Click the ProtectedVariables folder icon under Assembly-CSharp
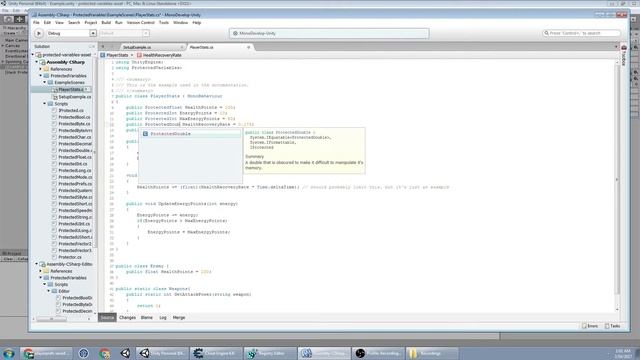 coord(47,76)
